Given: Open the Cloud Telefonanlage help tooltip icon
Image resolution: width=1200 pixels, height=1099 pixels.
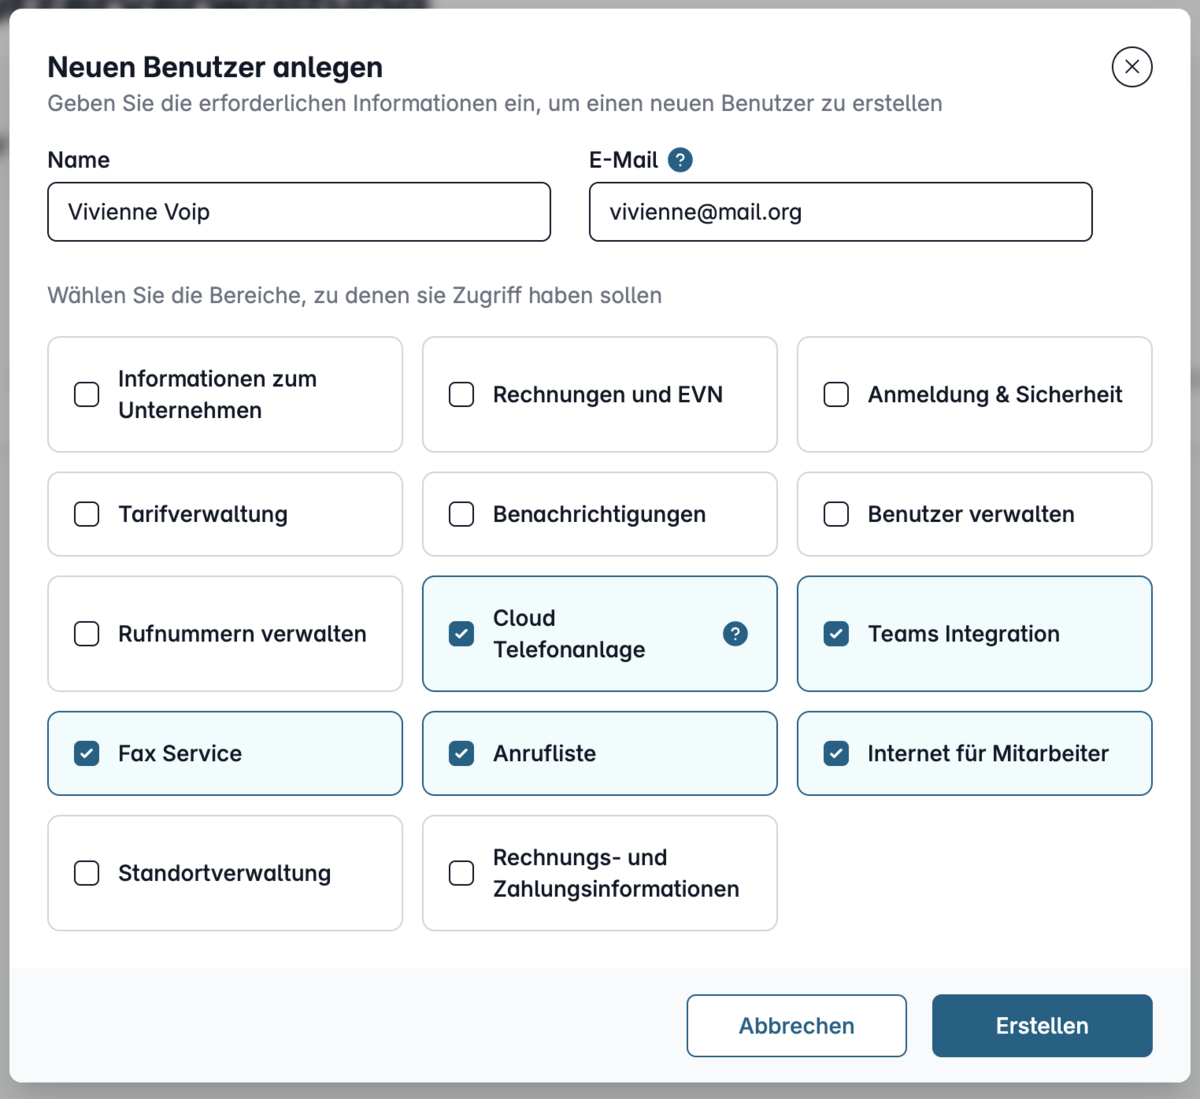Looking at the screenshot, I should 735,634.
